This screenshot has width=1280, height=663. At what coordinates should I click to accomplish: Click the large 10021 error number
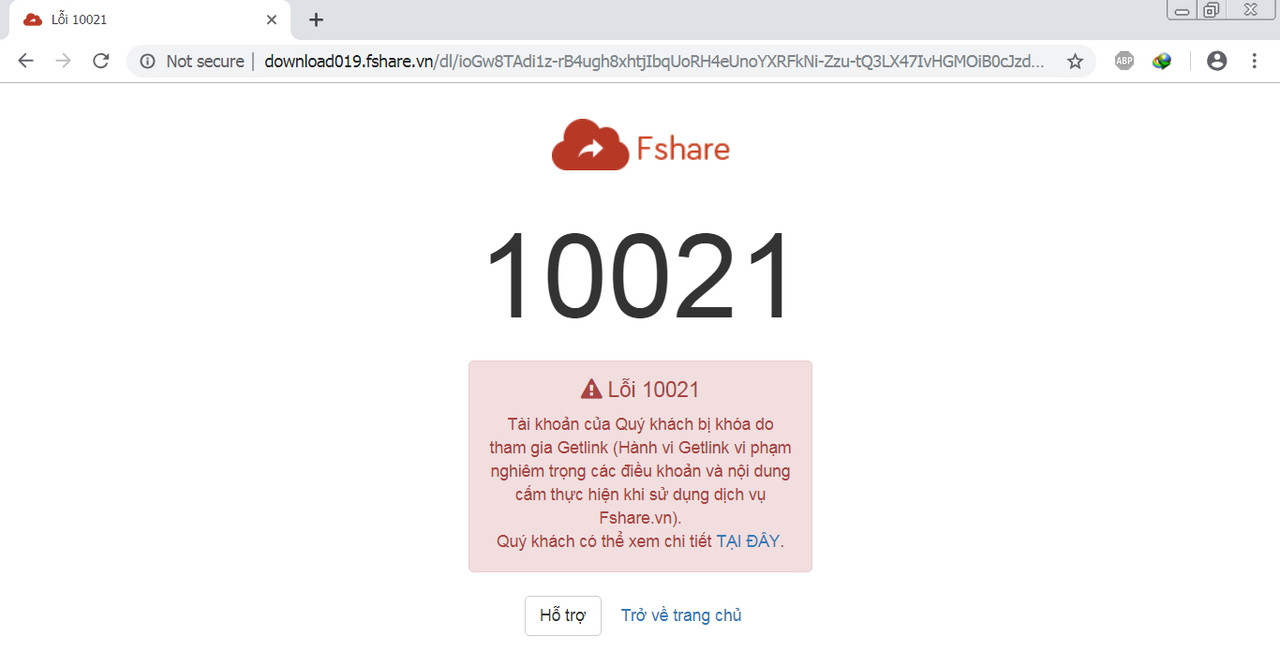pos(640,275)
